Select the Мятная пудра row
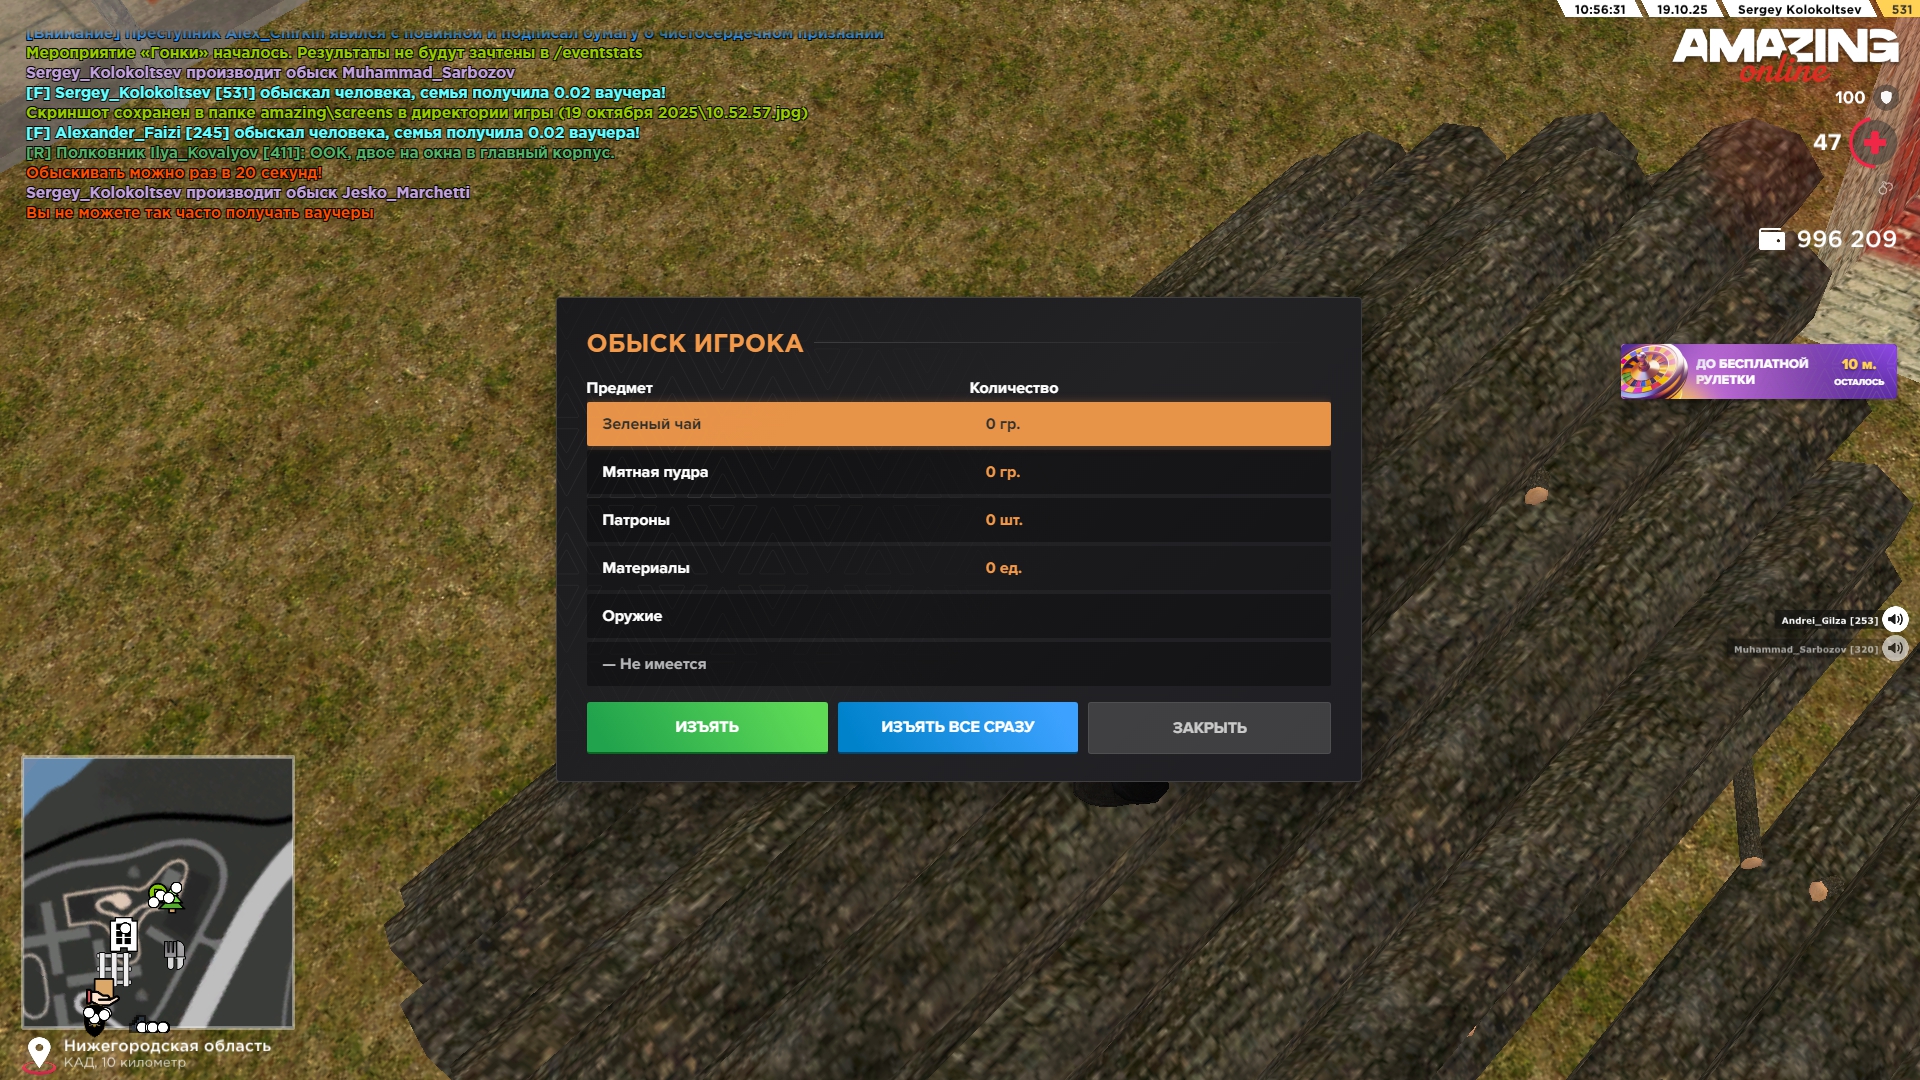 click(x=957, y=472)
